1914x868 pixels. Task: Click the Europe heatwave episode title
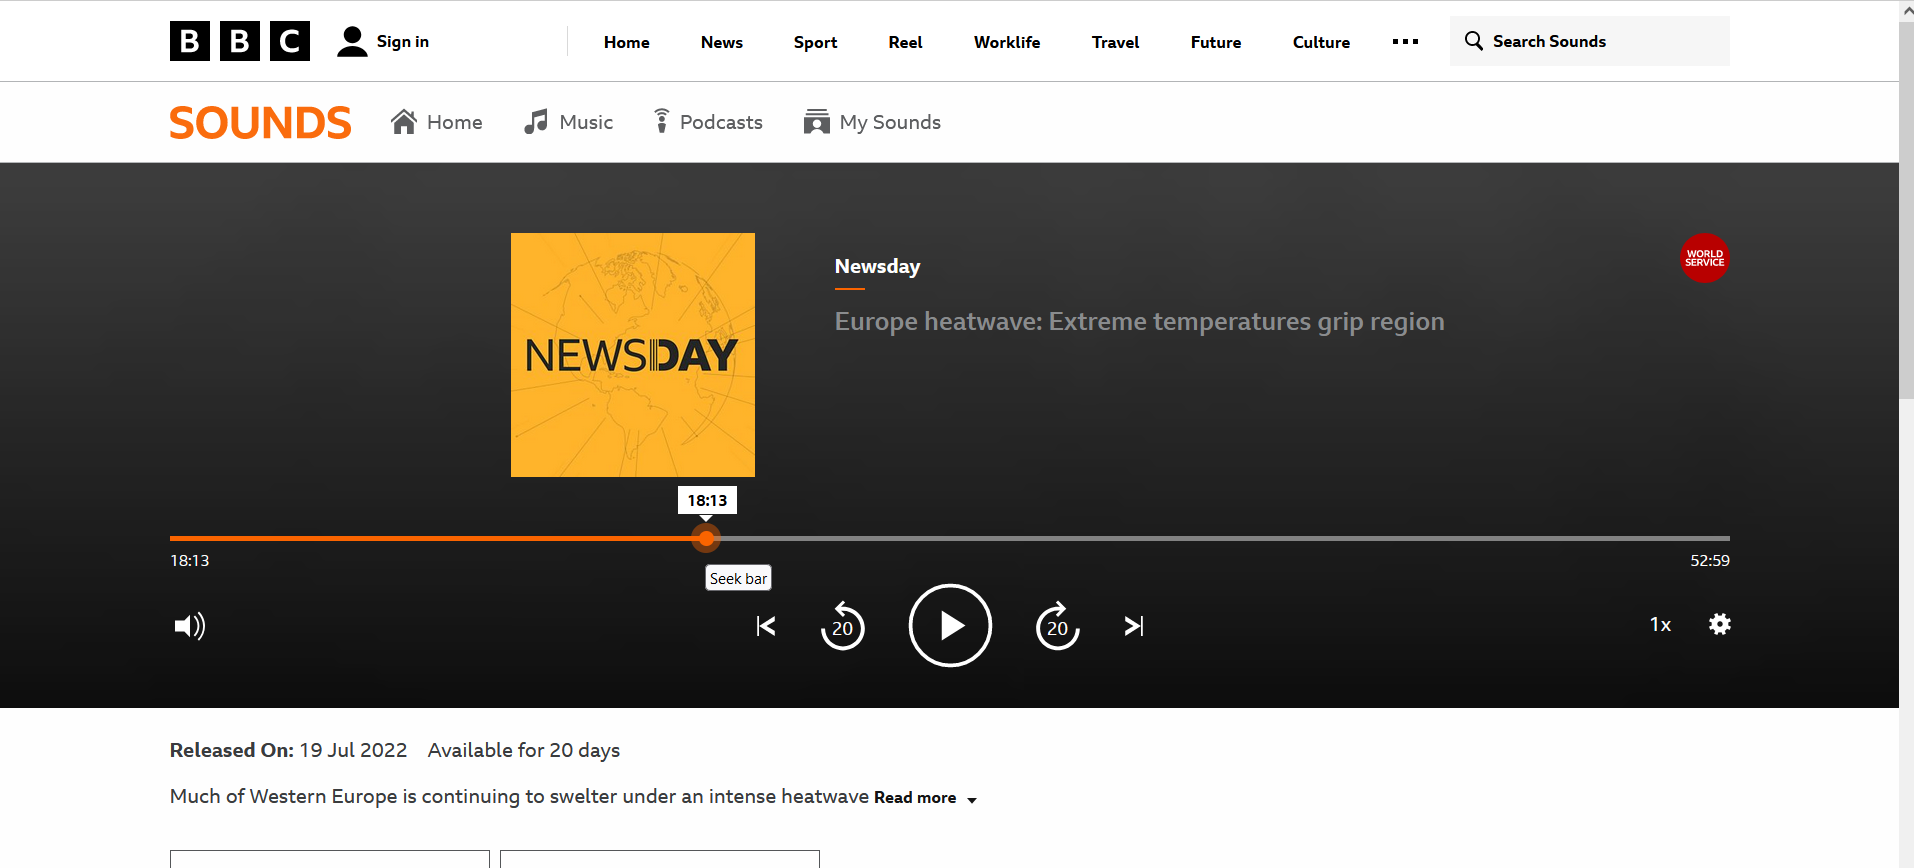click(x=1139, y=321)
